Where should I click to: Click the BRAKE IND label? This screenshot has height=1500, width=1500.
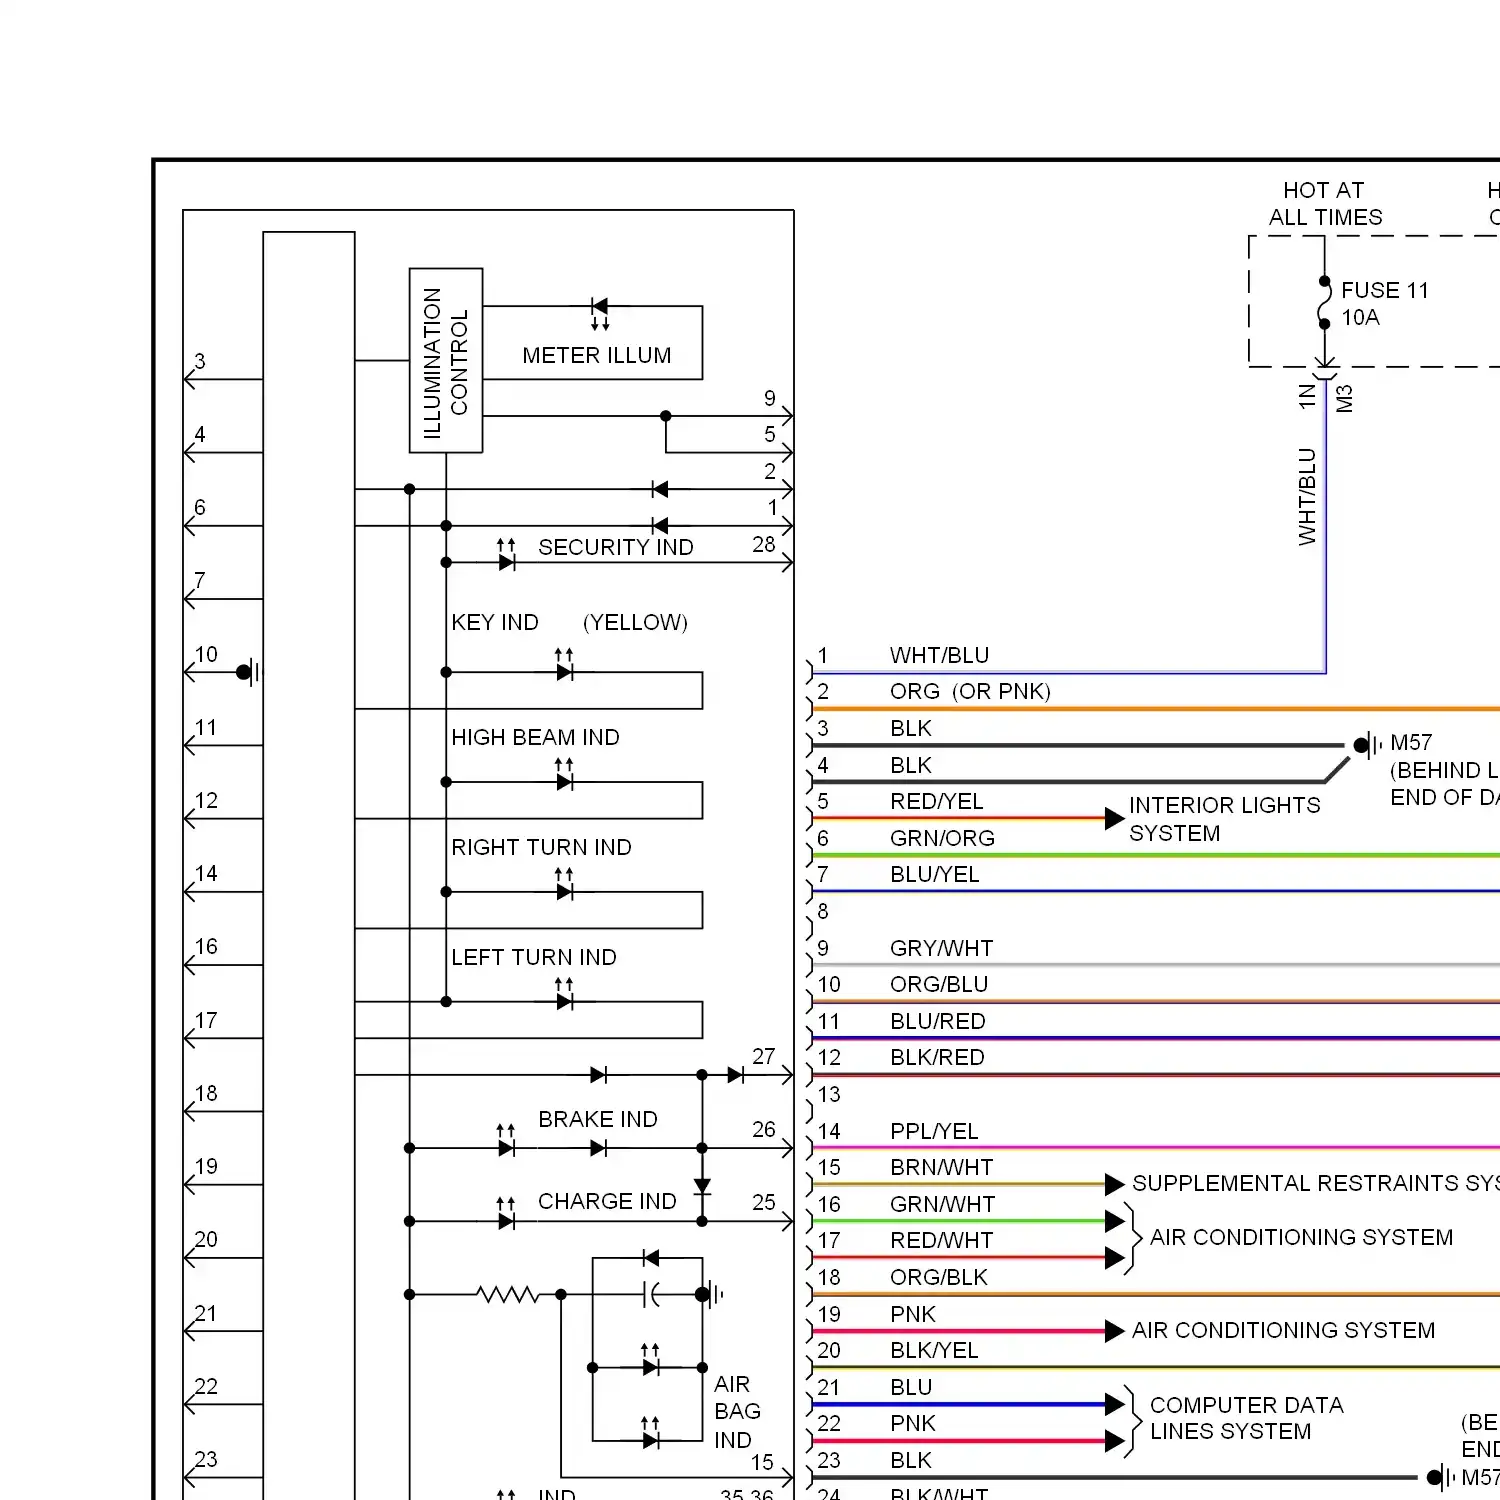coord(598,1119)
